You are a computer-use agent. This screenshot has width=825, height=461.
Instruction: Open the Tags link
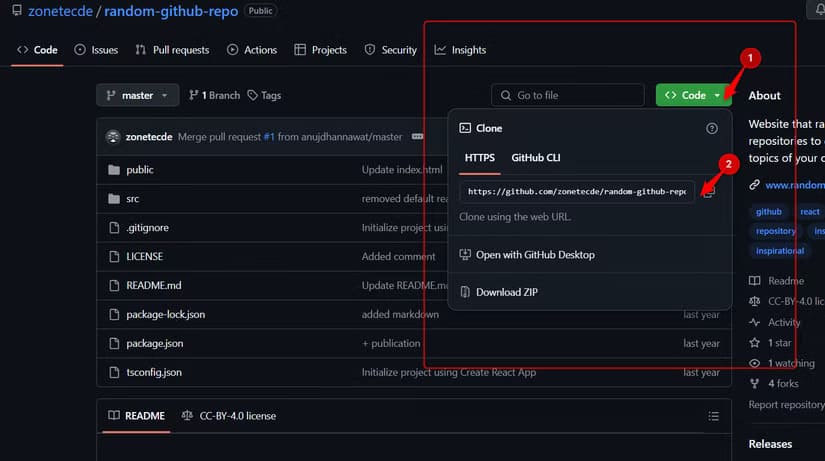264,96
